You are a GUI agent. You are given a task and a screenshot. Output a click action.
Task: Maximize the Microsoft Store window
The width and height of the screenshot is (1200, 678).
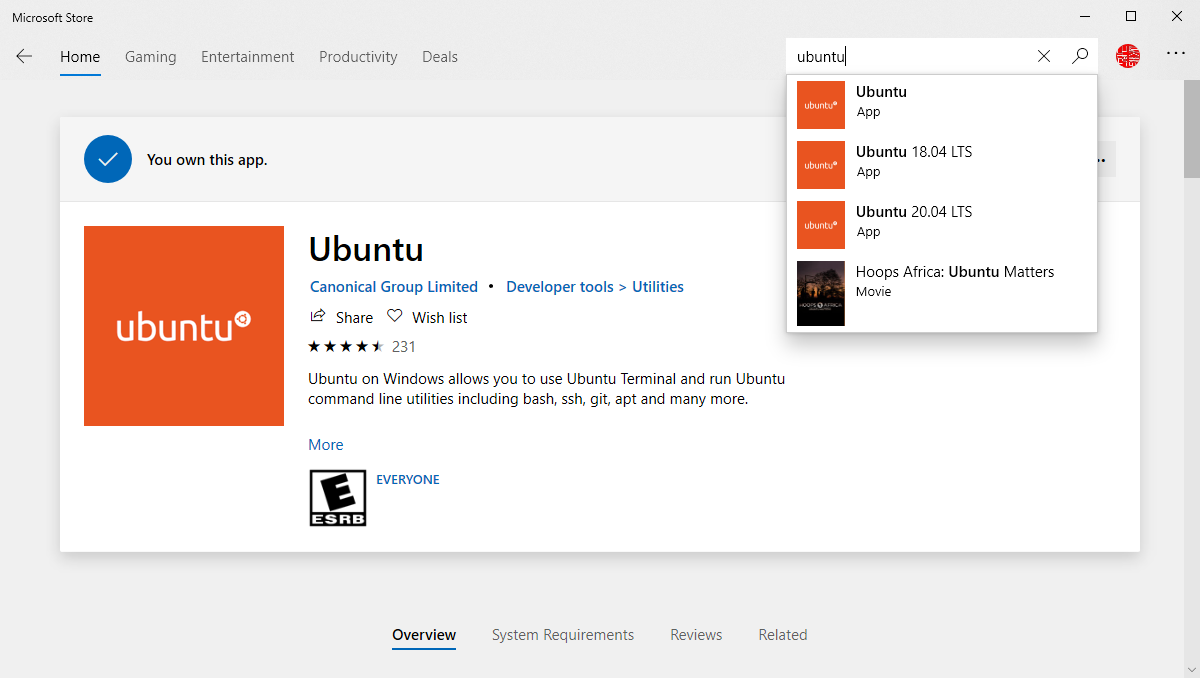[1131, 16]
